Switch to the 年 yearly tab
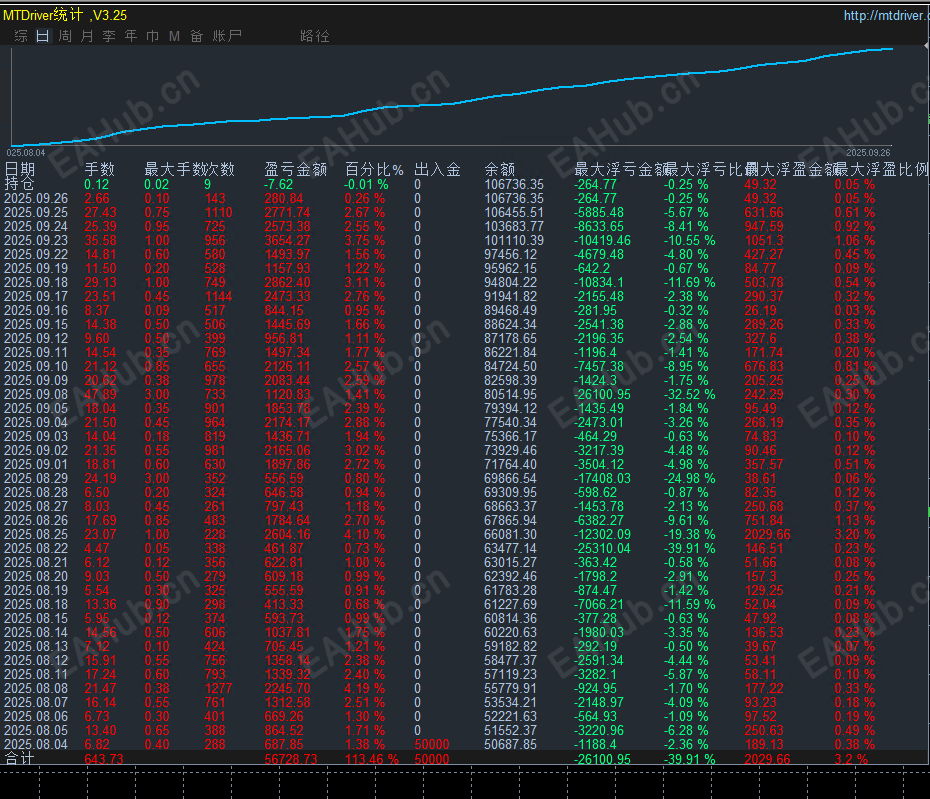This screenshot has height=799, width=930. pos(130,36)
